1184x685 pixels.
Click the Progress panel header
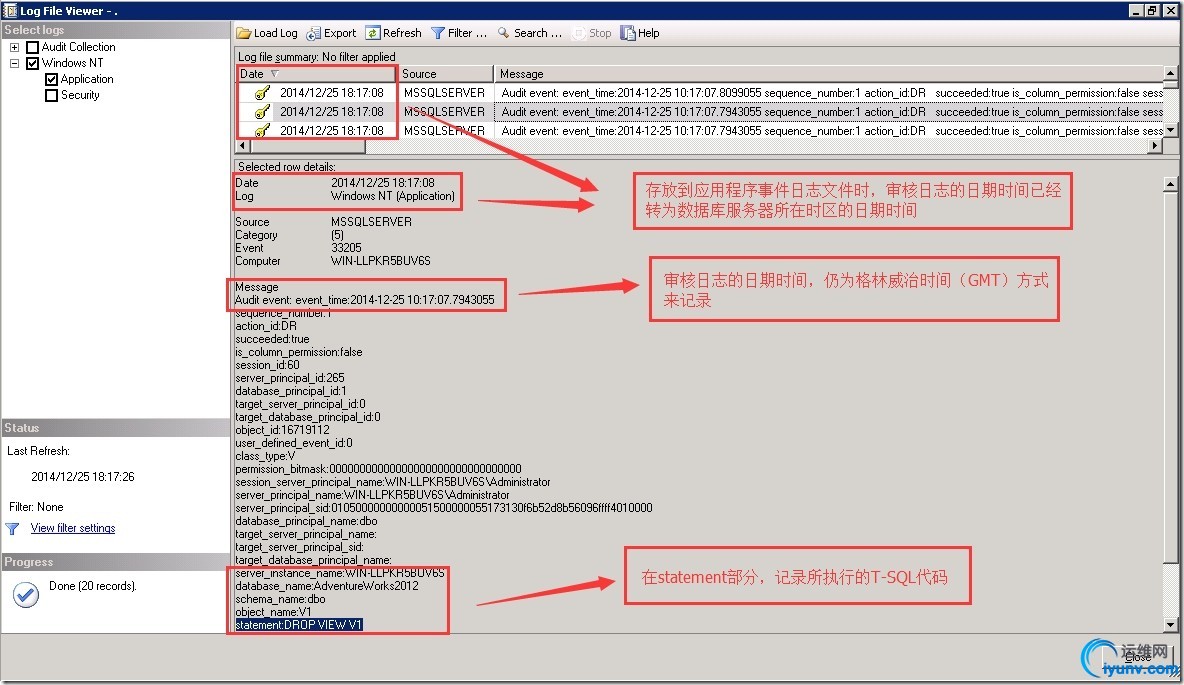pos(115,563)
